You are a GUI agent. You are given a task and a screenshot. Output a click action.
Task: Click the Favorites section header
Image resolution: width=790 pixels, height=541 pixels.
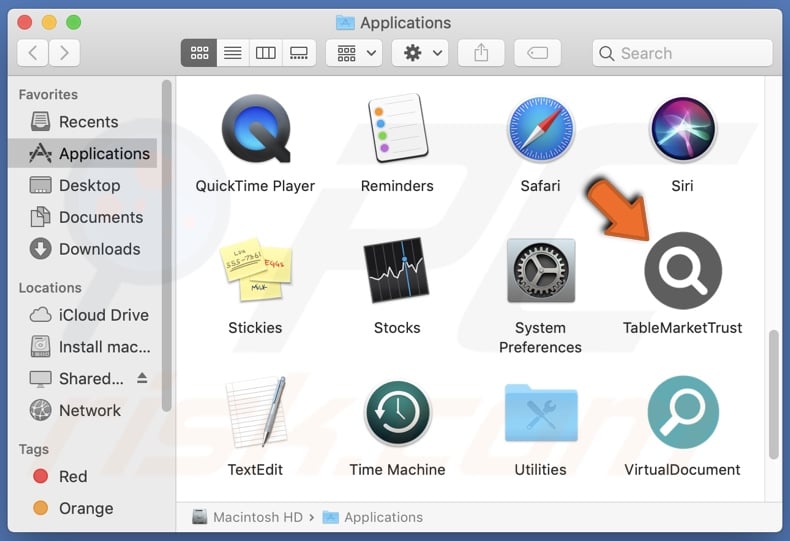(48, 94)
